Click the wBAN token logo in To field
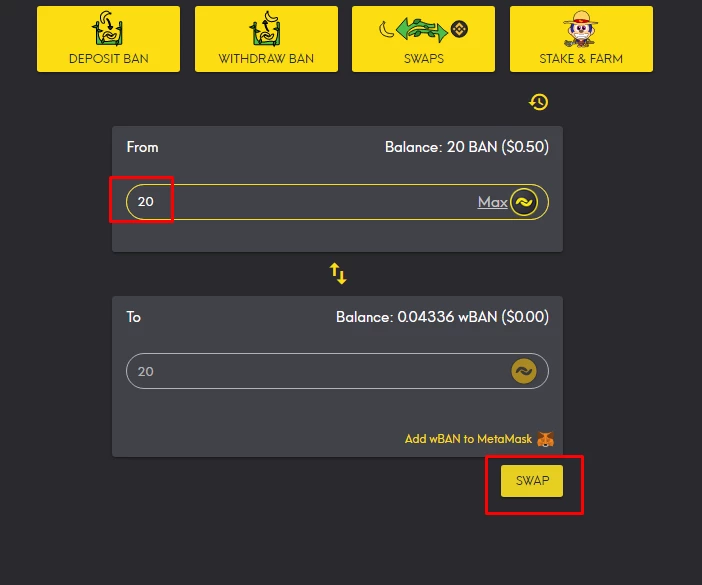 point(524,371)
